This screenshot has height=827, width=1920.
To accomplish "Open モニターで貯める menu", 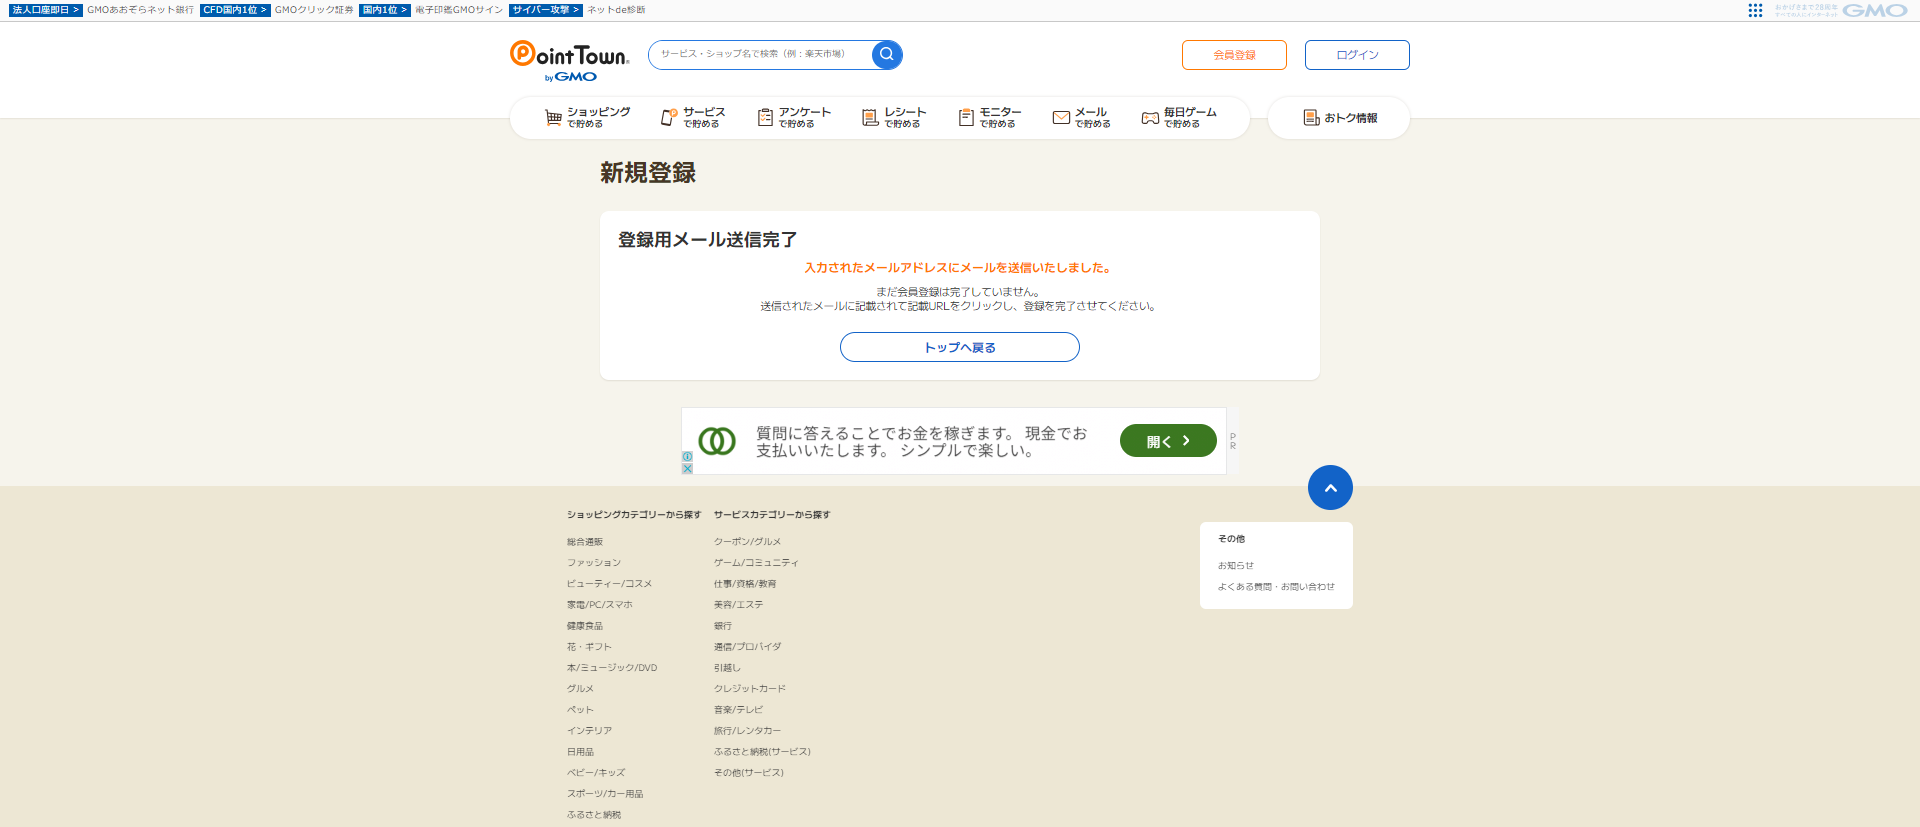I will coord(990,118).
